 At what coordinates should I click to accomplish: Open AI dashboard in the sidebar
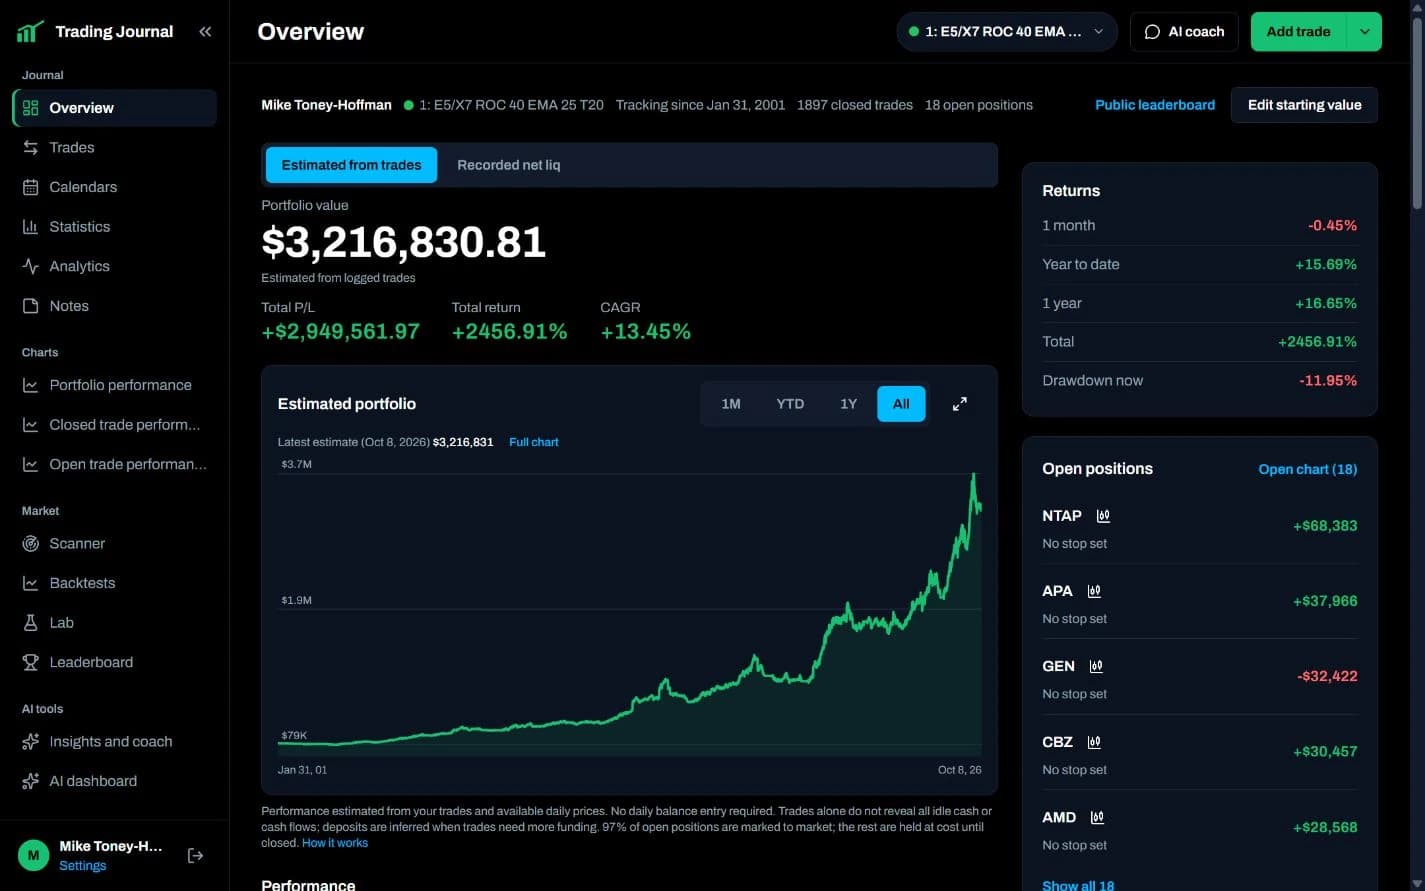[114, 781]
